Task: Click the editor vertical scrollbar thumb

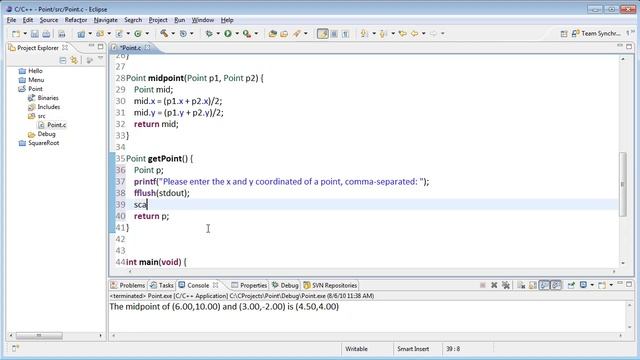Action: coord(623,184)
